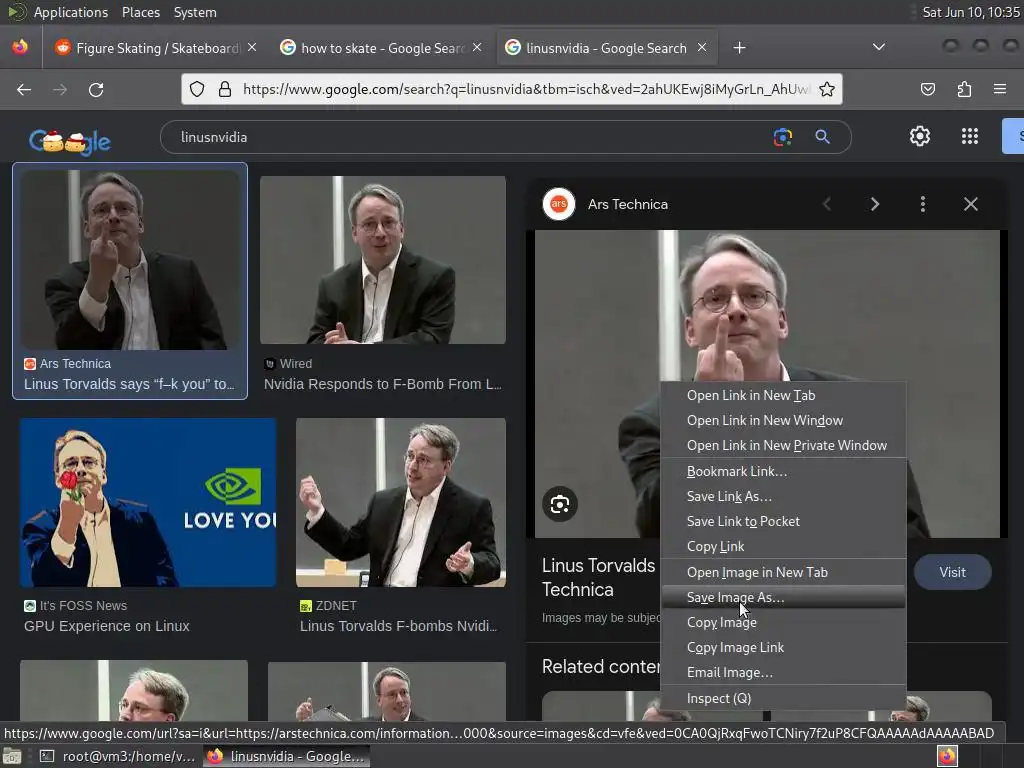Open the Ars Technica image result thumbnail

pos(131,260)
